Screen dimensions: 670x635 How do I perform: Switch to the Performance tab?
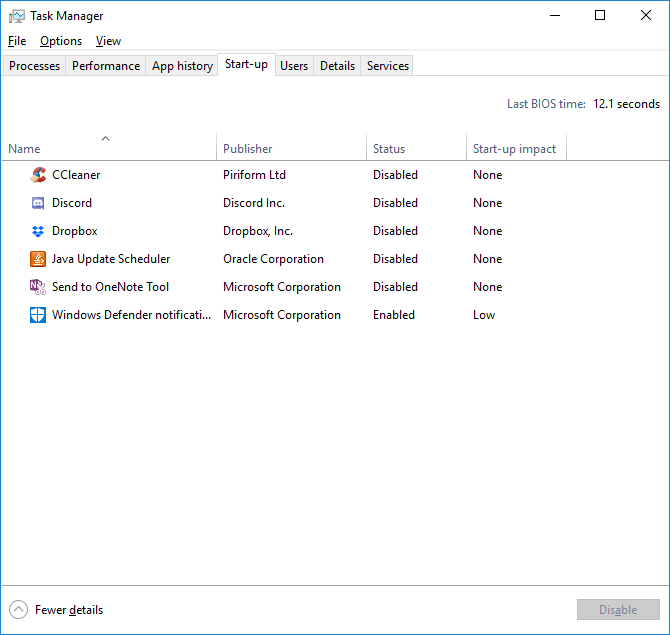coord(106,66)
